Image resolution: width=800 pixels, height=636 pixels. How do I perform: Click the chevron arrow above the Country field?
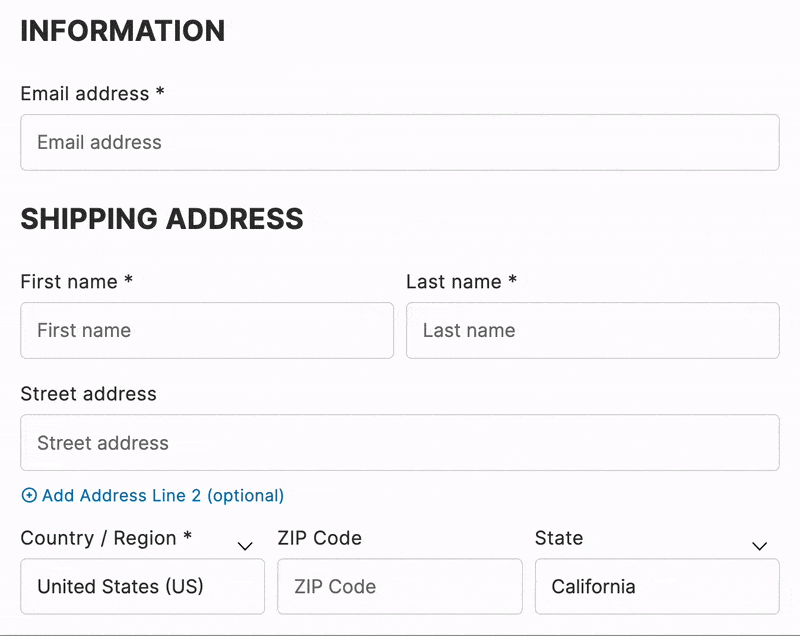(245, 546)
